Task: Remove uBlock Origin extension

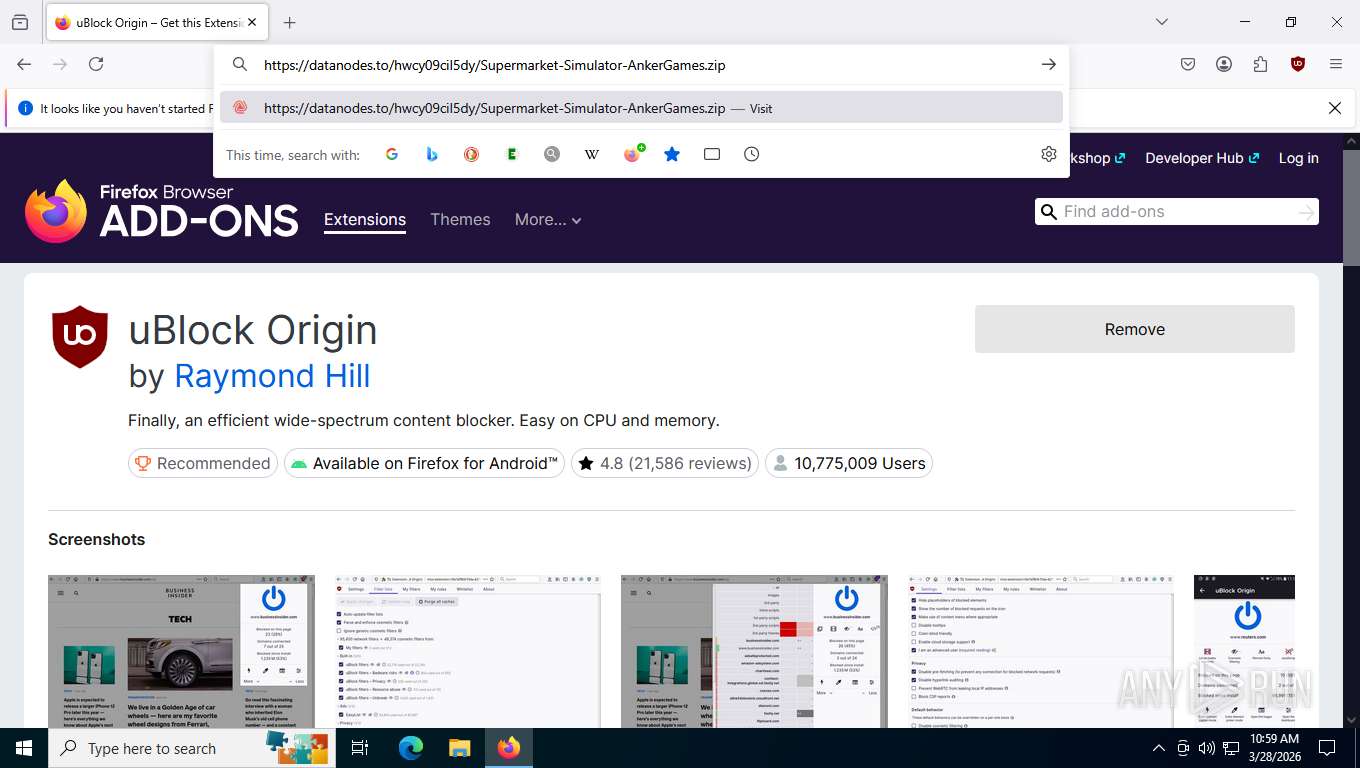Action: 1135,329
